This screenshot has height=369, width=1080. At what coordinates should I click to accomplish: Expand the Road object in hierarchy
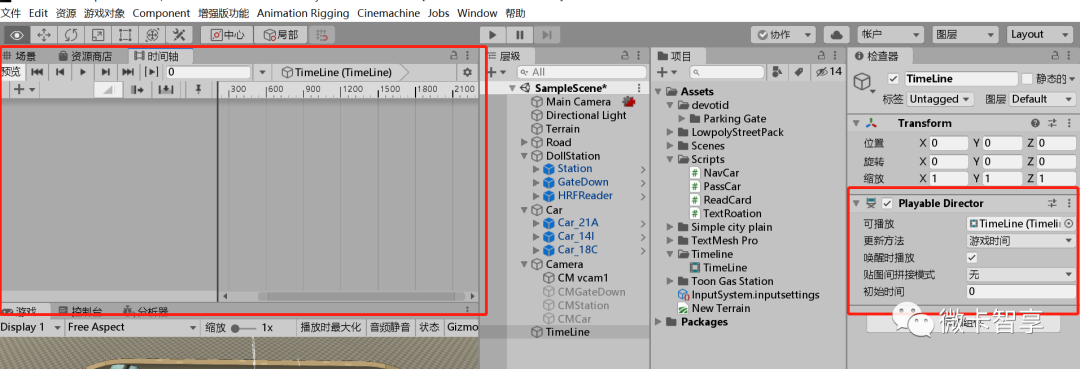click(525, 143)
